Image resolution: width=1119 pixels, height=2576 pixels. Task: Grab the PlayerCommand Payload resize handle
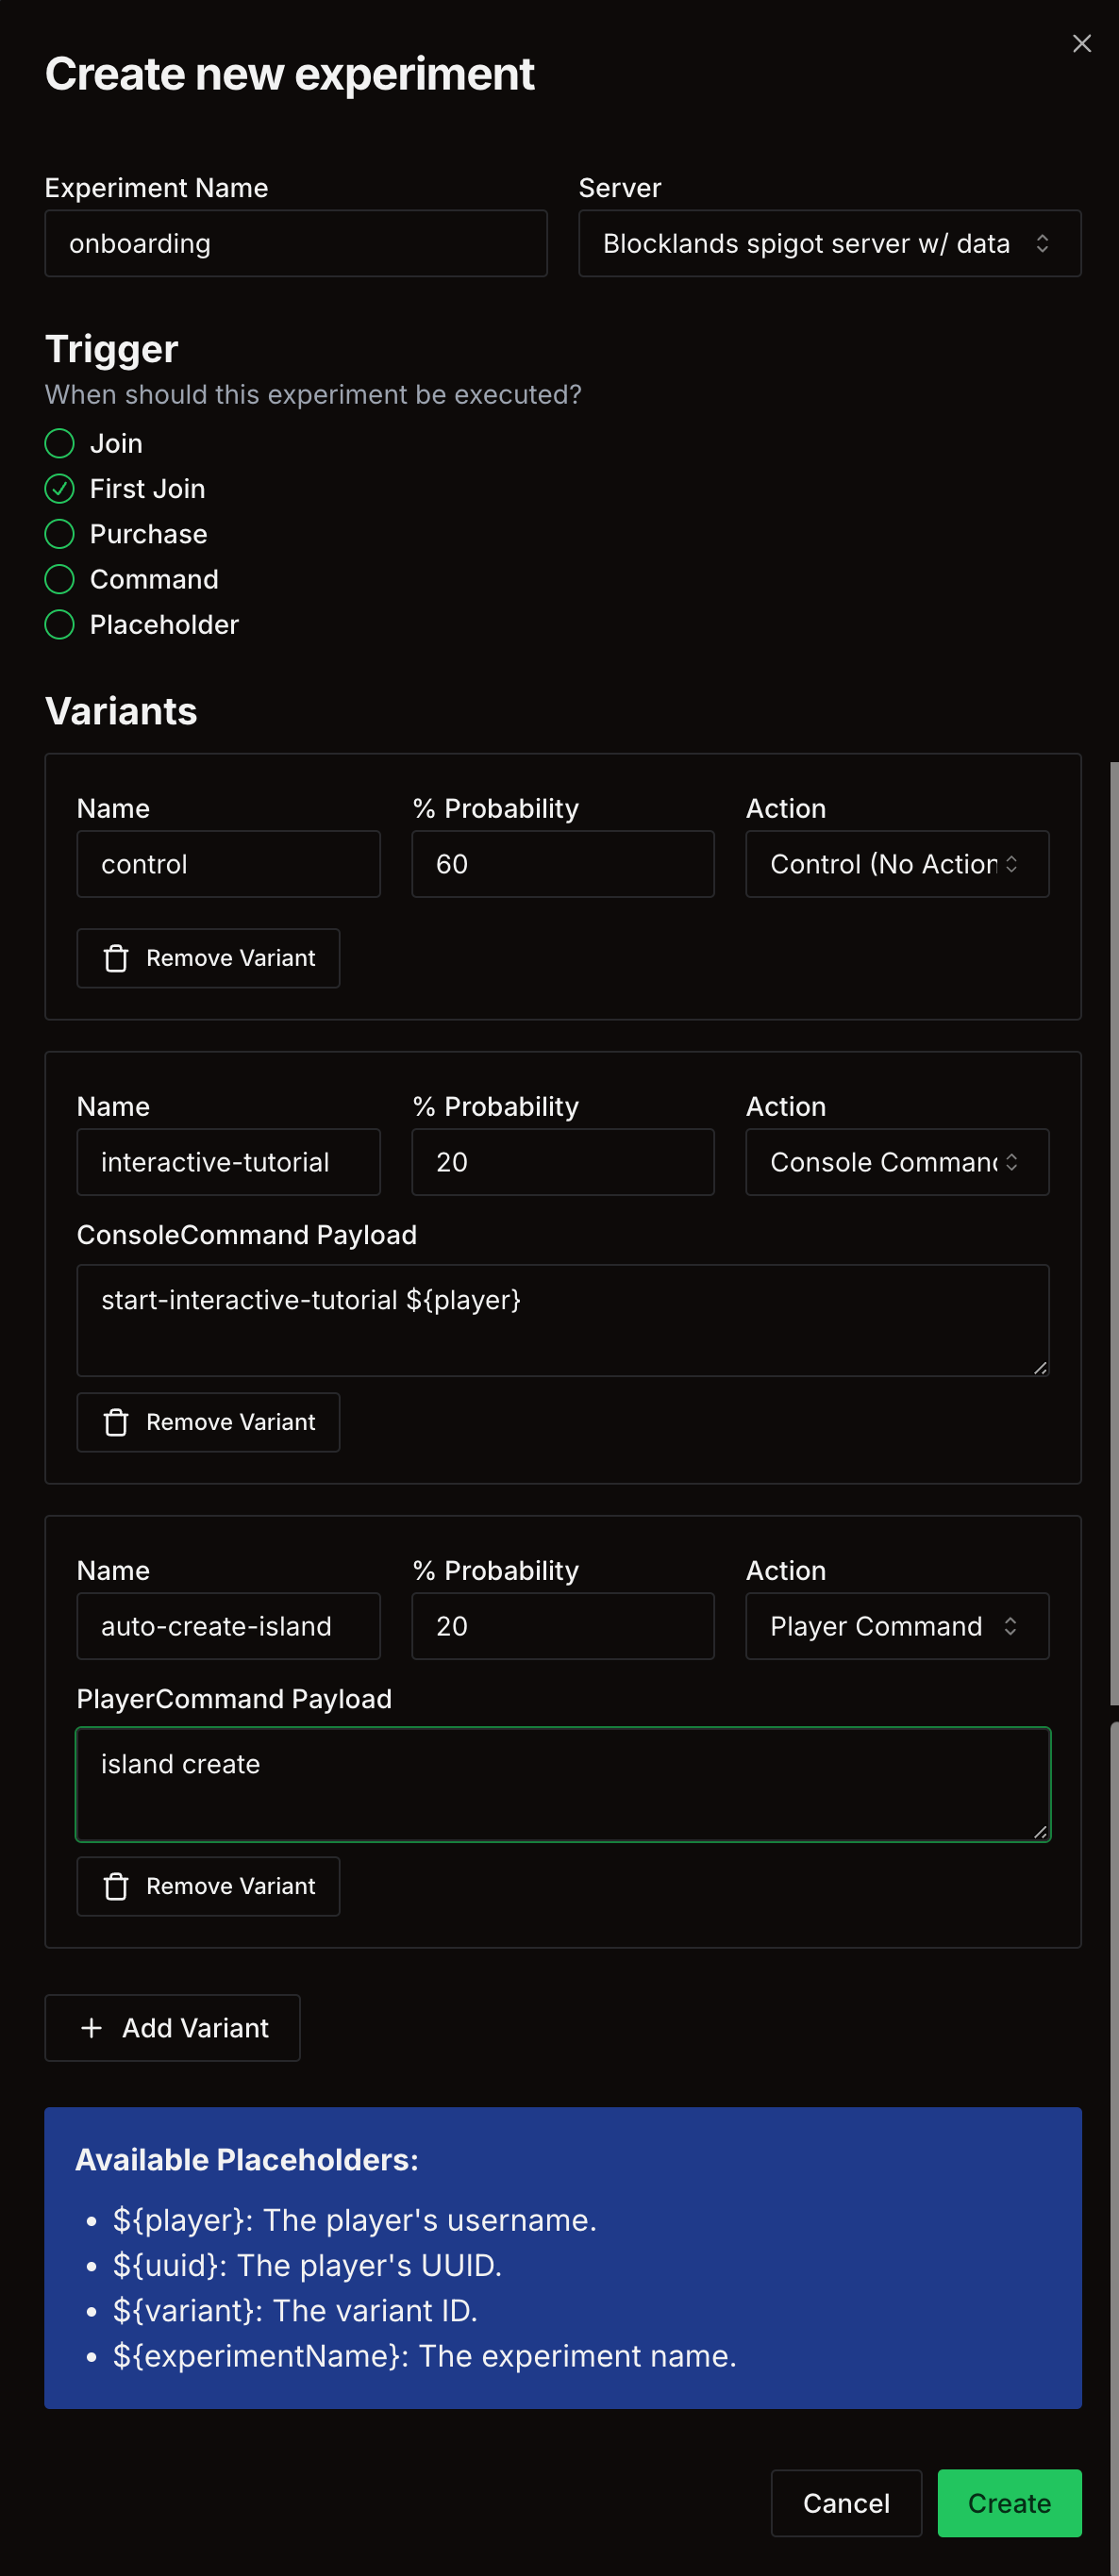pyautogui.click(x=1040, y=1832)
